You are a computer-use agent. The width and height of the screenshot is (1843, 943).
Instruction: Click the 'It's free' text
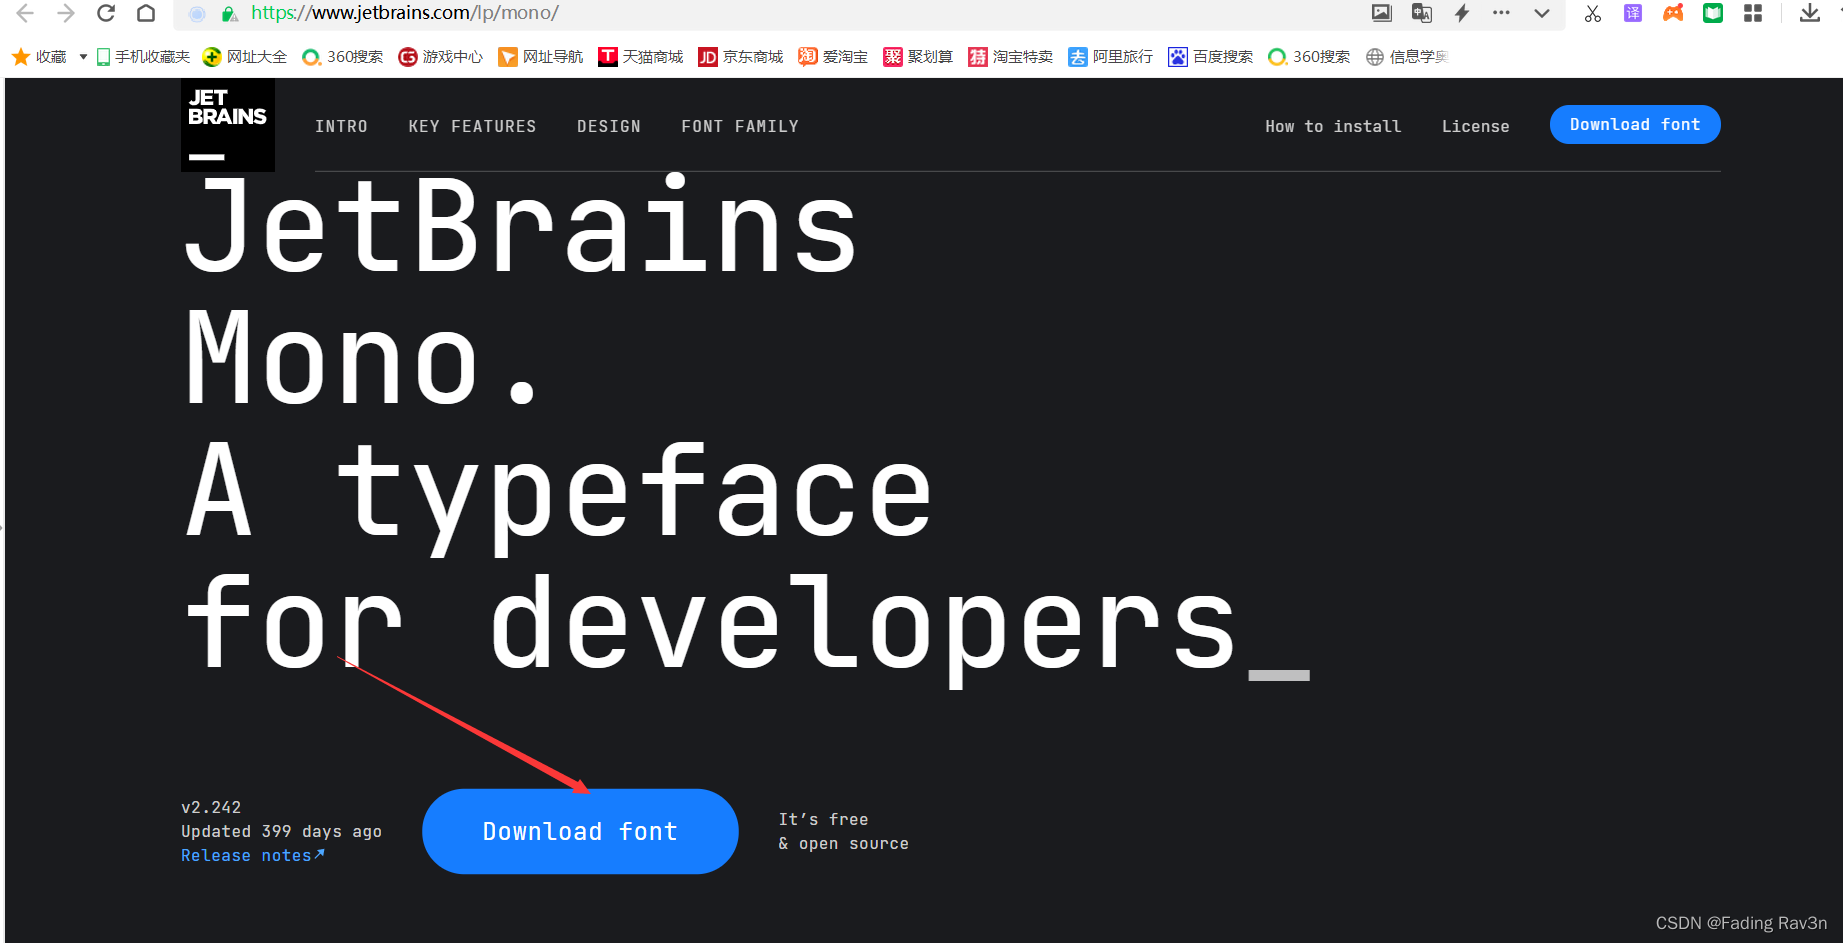coord(823,819)
